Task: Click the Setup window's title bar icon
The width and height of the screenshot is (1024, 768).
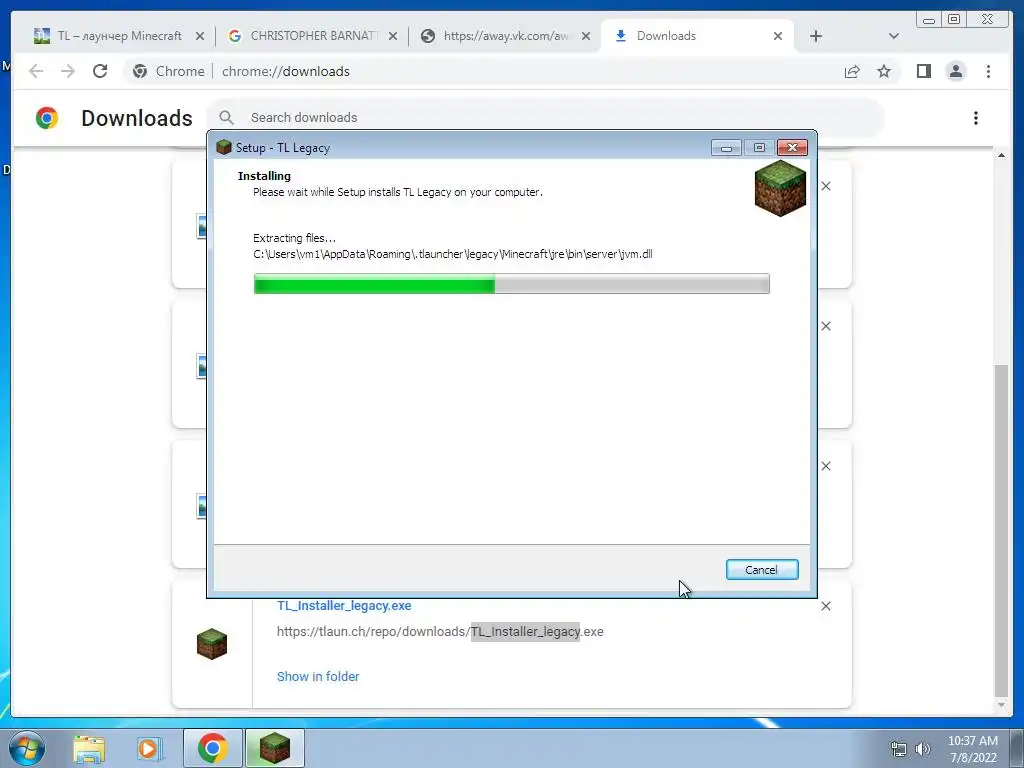Action: click(224, 147)
